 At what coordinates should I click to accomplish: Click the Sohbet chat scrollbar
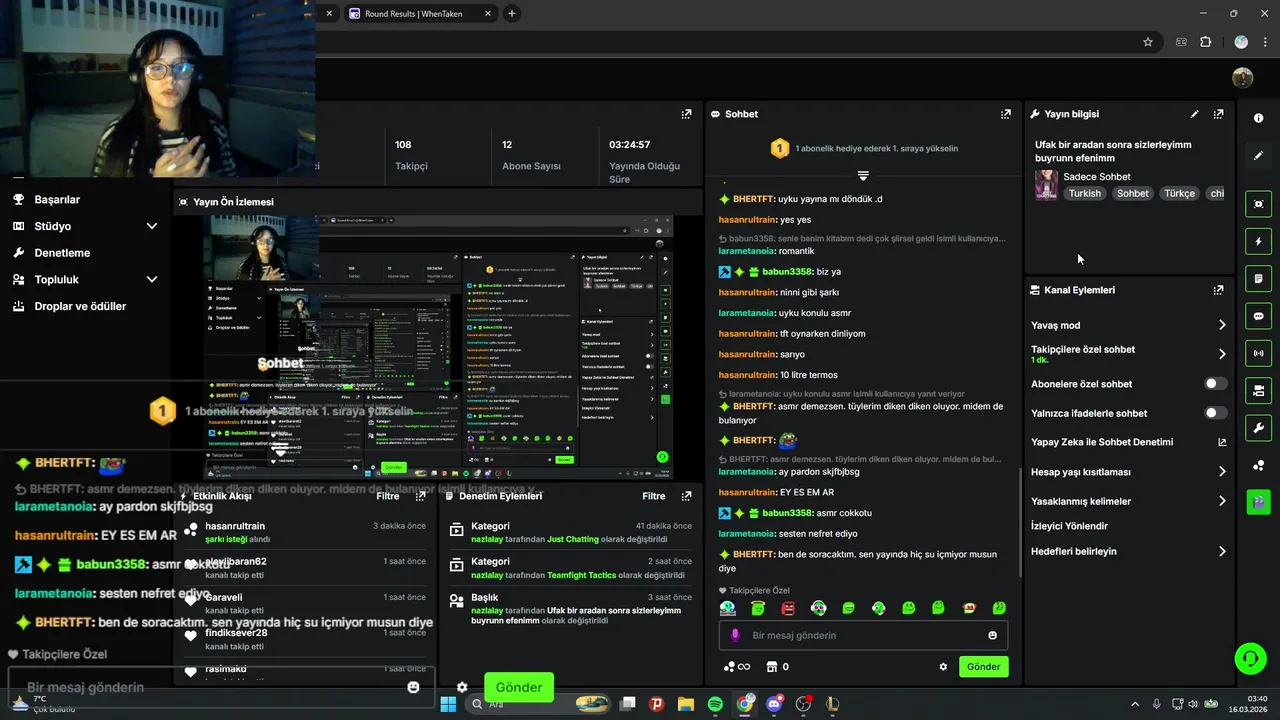coord(1019,524)
